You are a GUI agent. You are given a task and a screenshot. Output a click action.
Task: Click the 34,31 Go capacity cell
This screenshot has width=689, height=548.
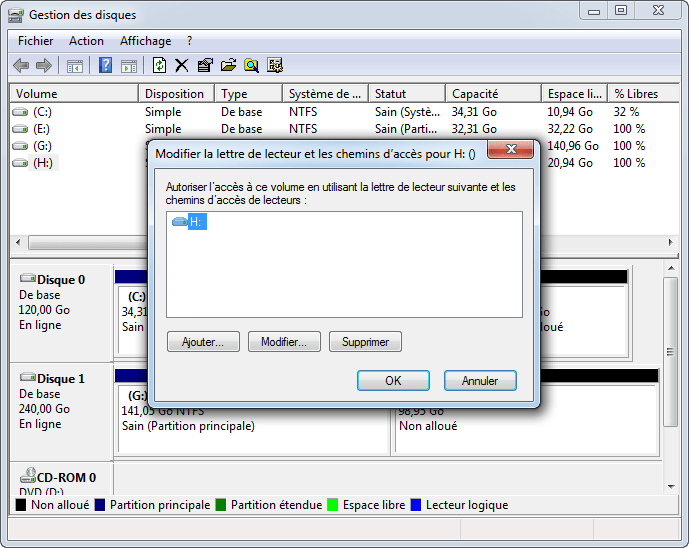tap(474, 112)
